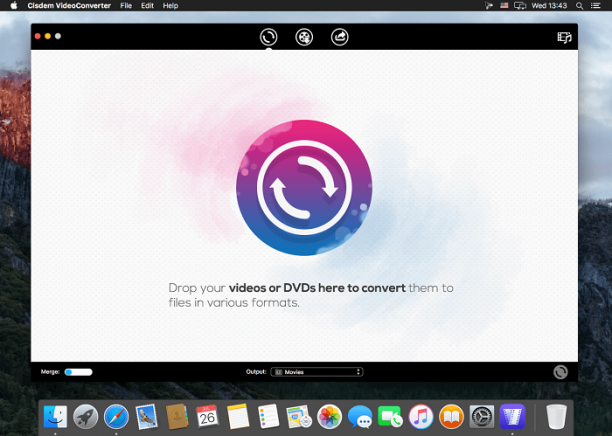Open Safari from the Dock
This screenshot has width=612, height=436.
coord(116,417)
